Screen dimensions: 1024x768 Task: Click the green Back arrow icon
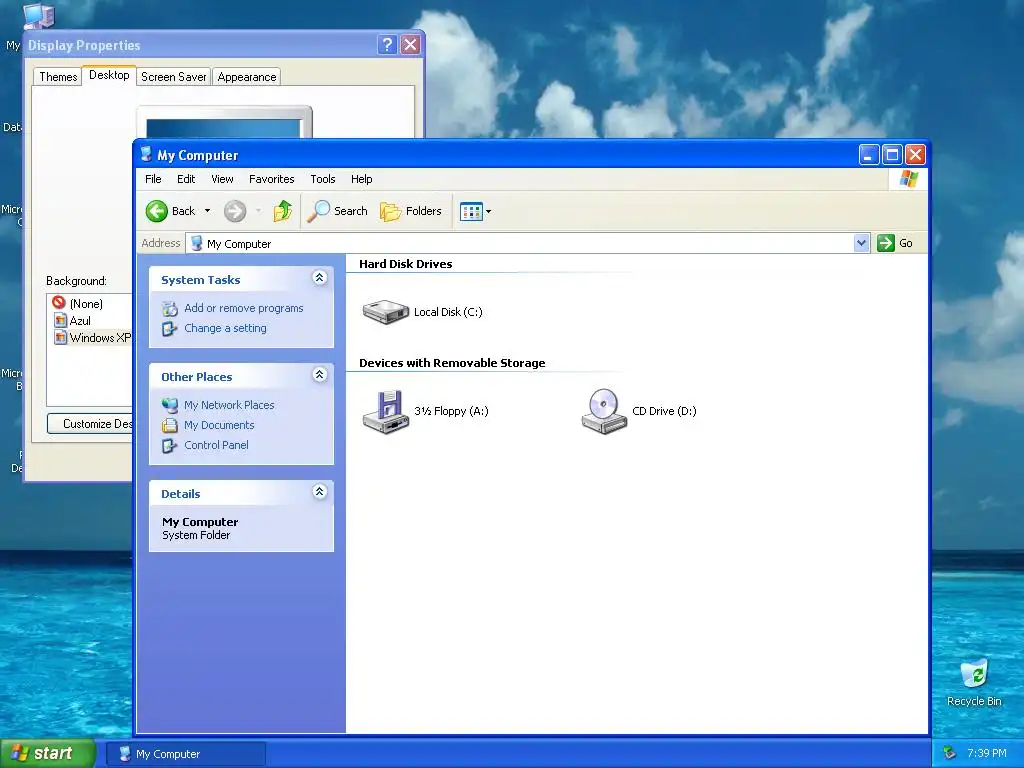157,211
